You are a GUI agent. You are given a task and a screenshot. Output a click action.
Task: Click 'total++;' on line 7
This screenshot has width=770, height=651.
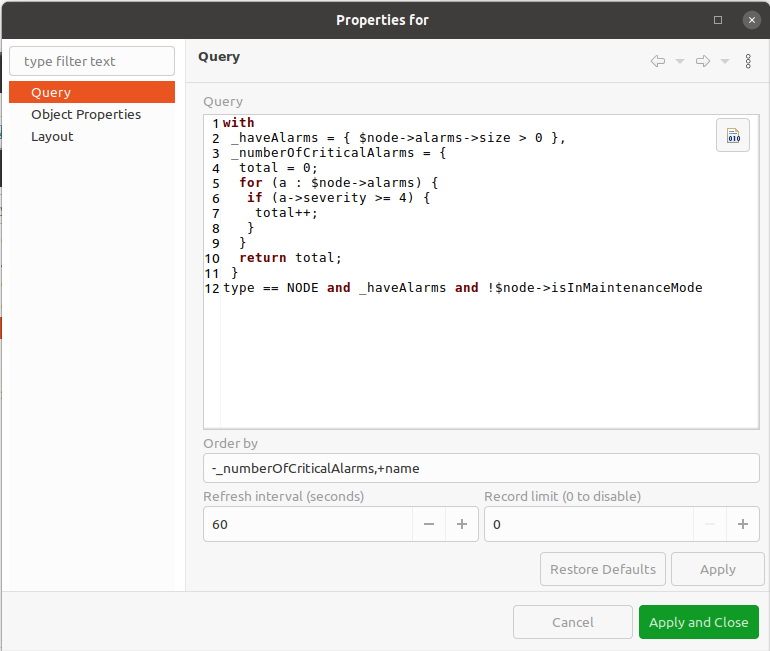point(286,213)
